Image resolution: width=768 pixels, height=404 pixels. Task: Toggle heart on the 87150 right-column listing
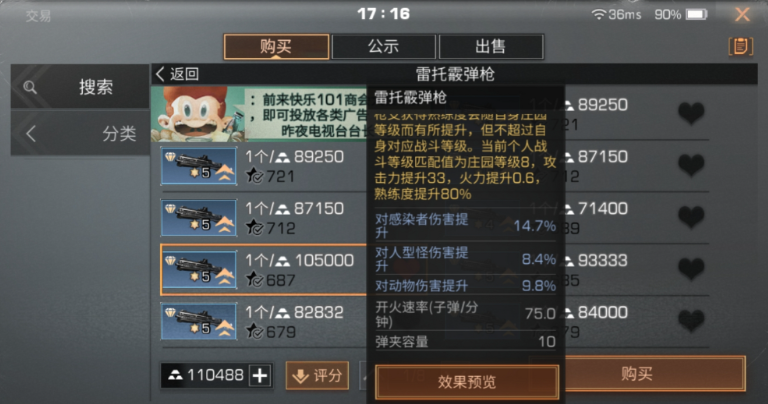pyautogui.click(x=691, y=165)
